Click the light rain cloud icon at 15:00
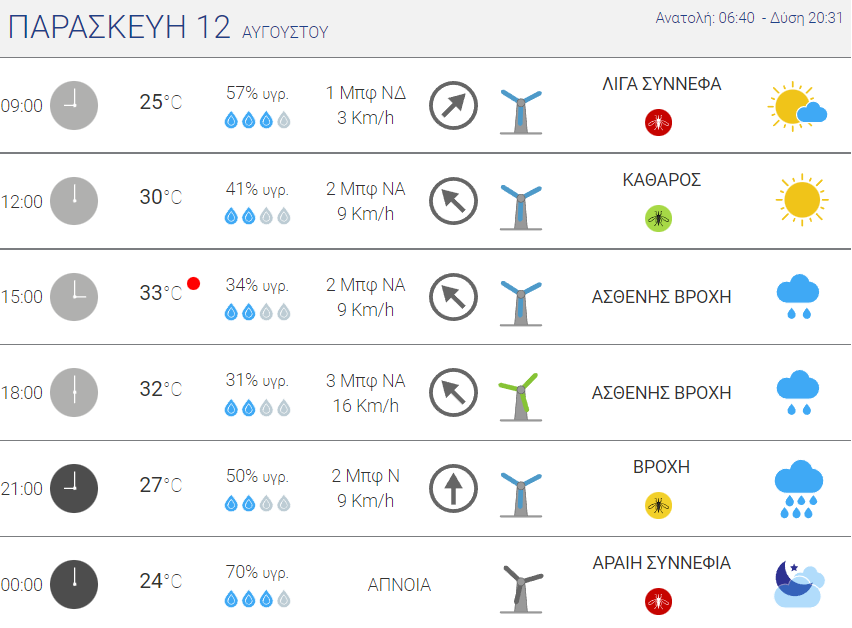 [x=798, y=297]
